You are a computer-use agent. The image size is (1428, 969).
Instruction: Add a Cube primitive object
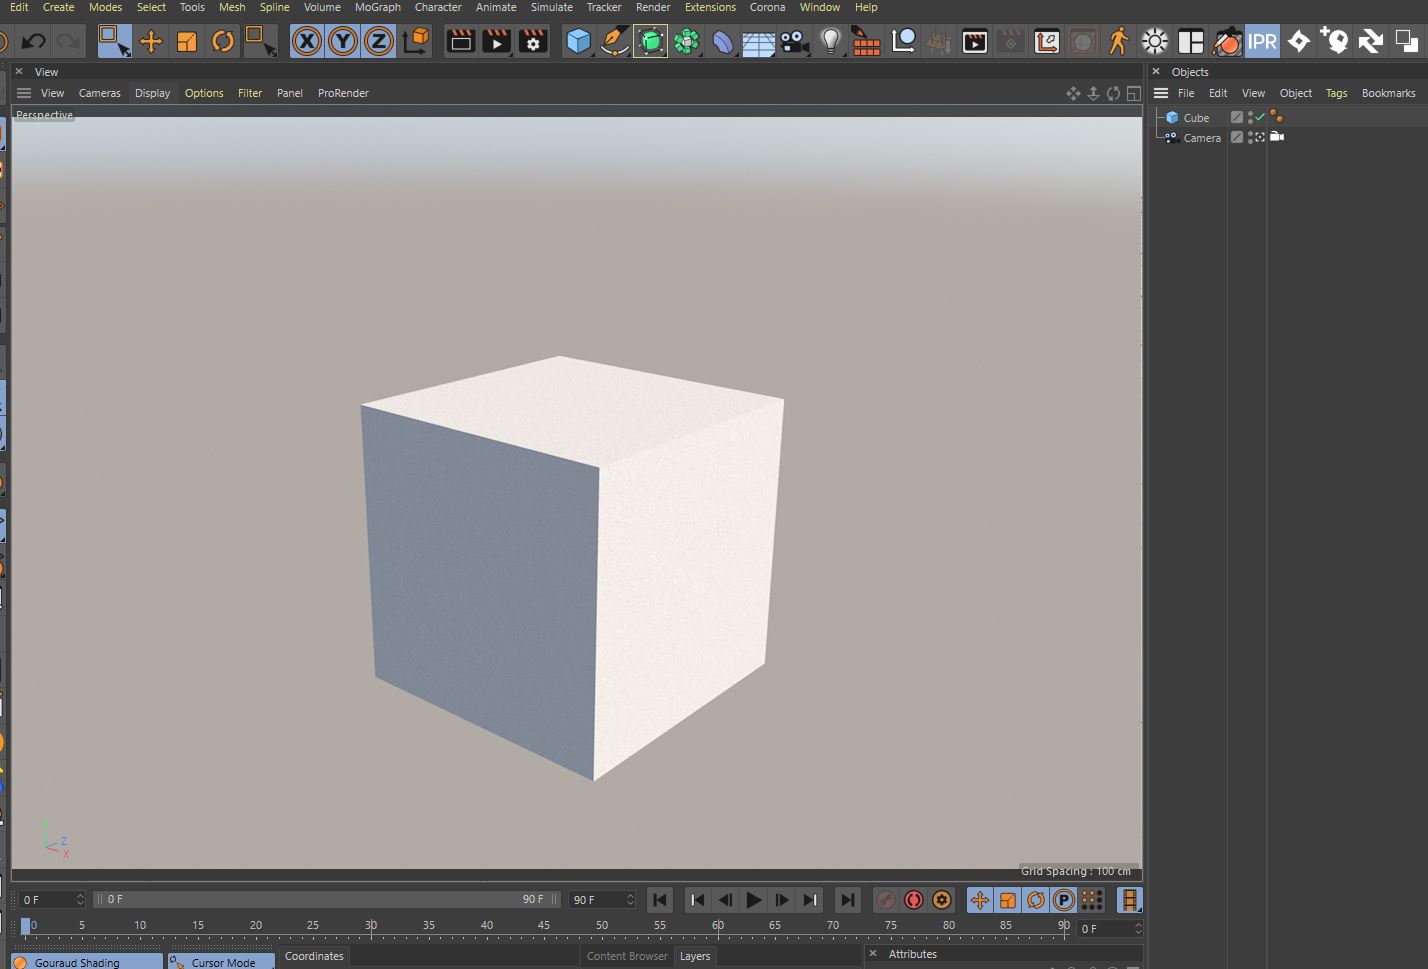(578, 41)
